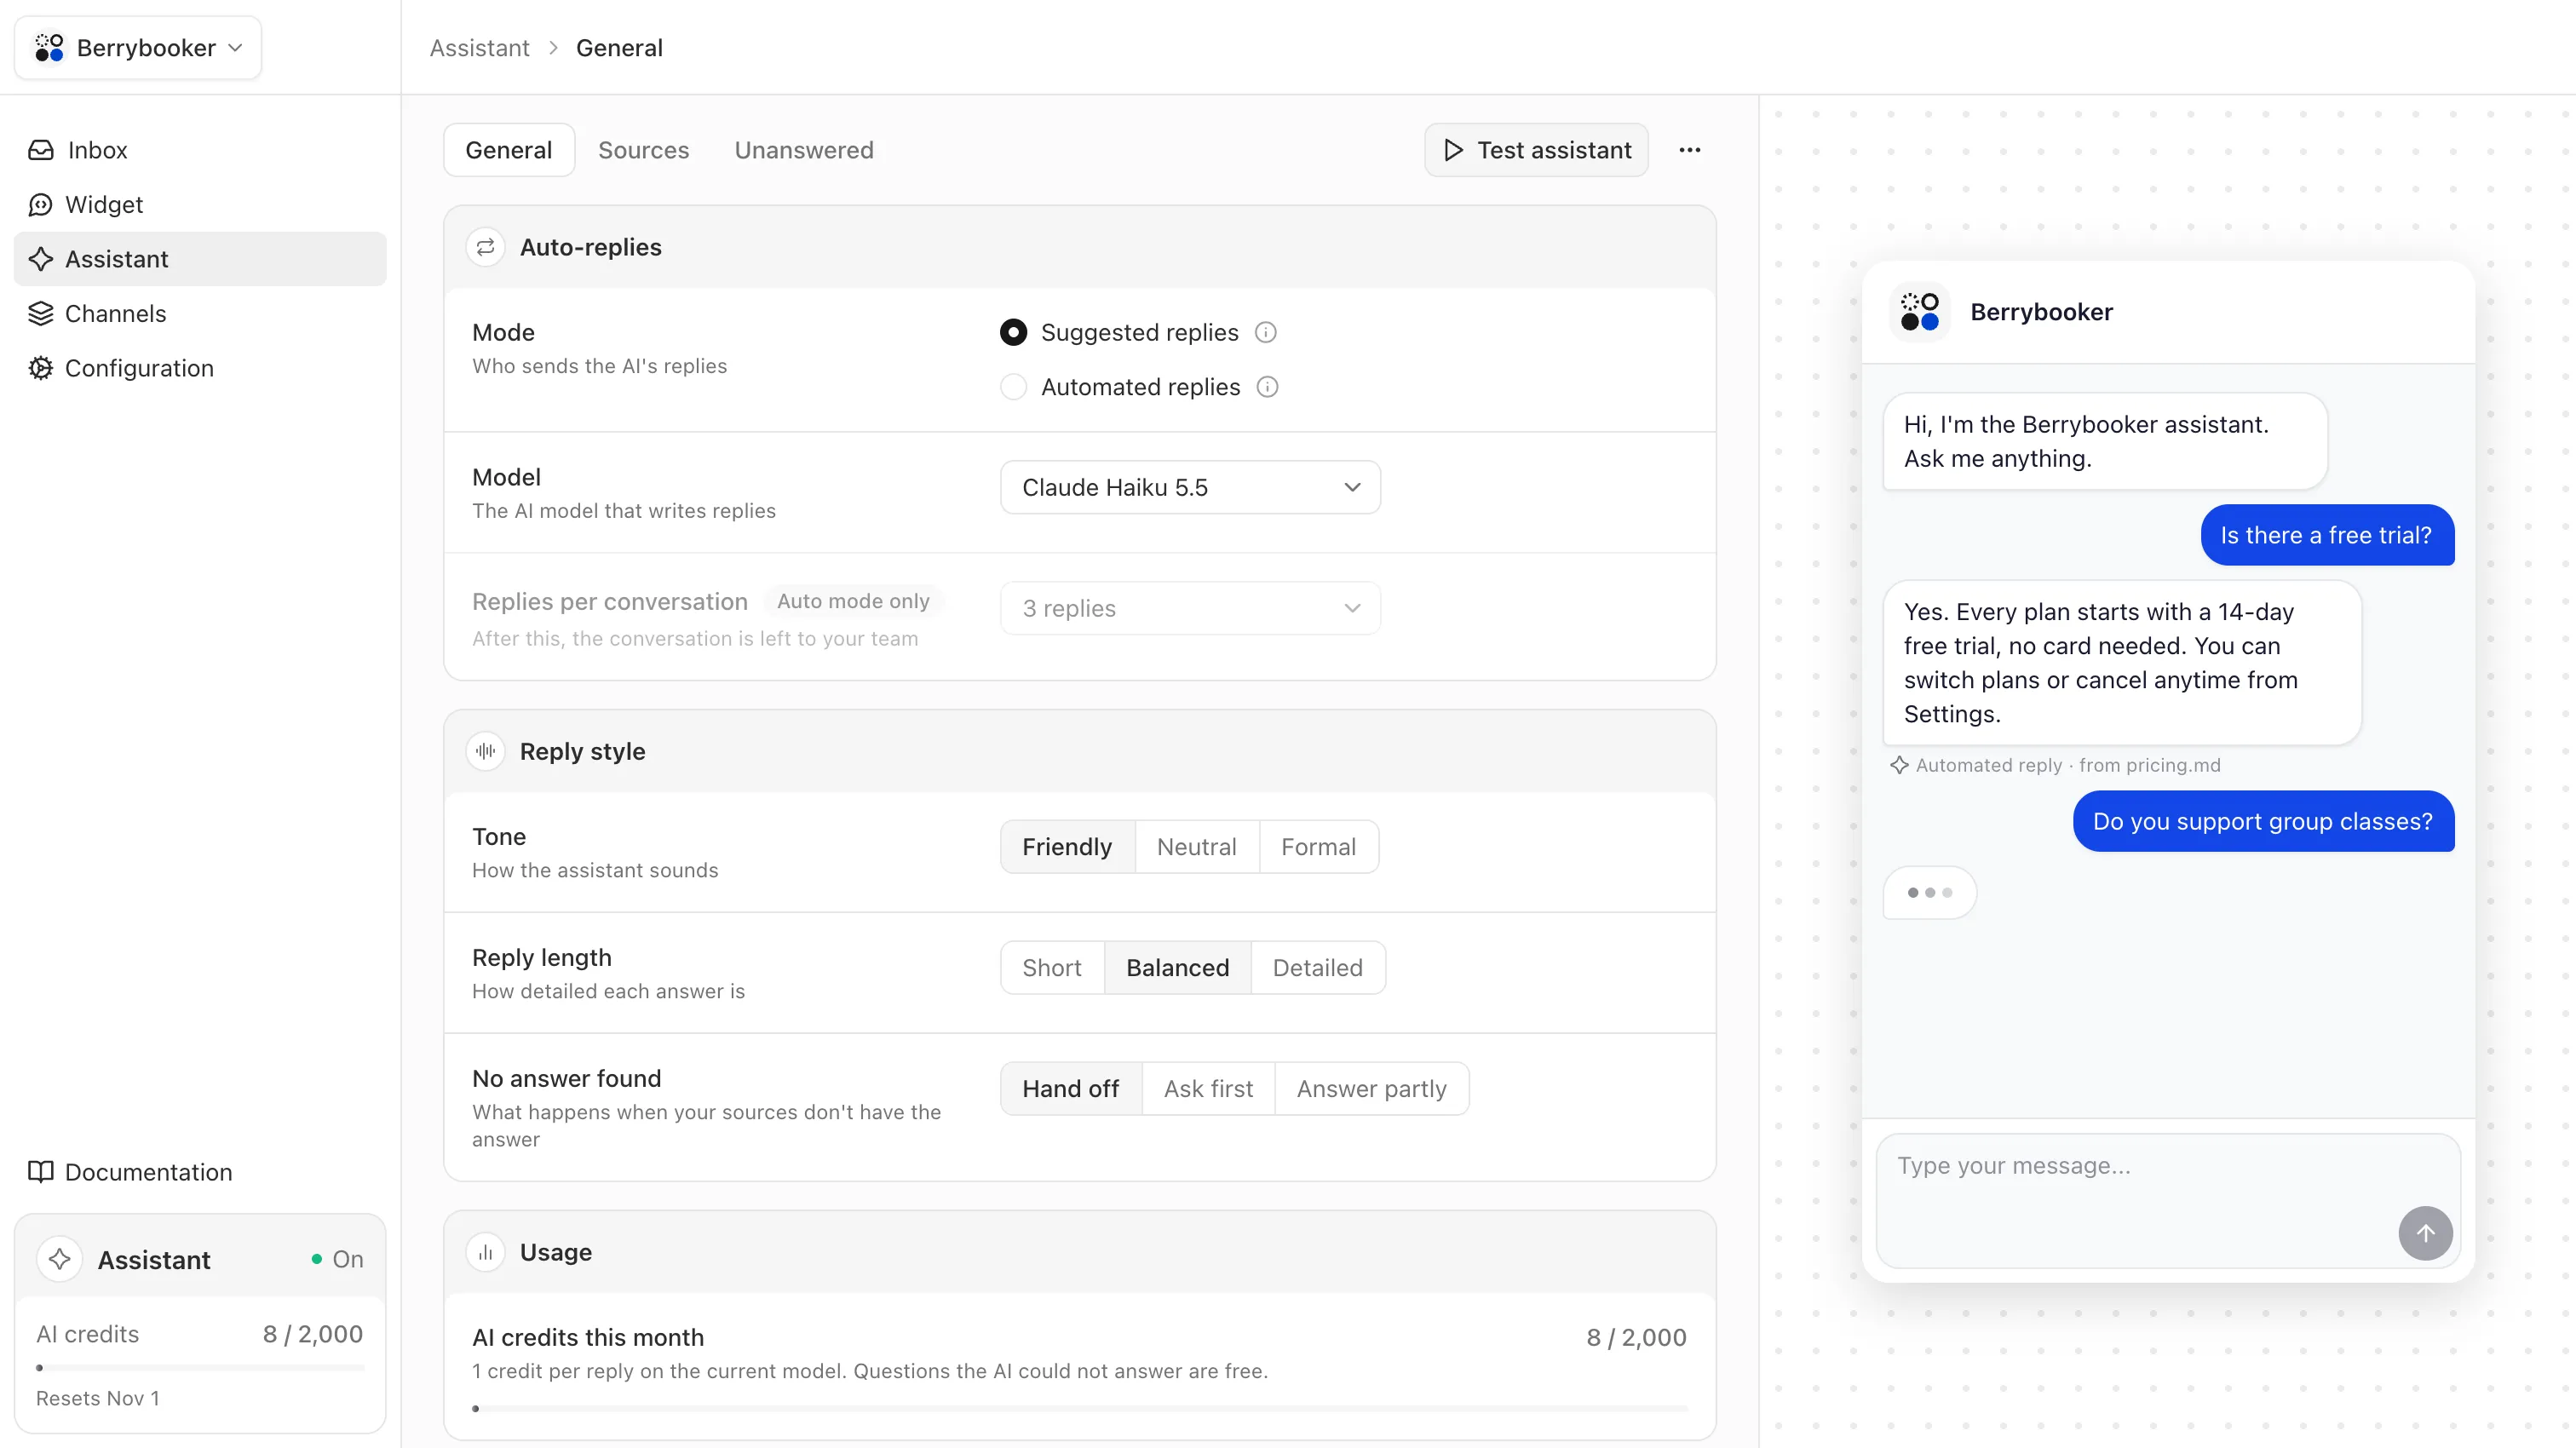Switch to the Sources tab
Viewport: 2576px width, 1448px height.
[x=644, y=150]
